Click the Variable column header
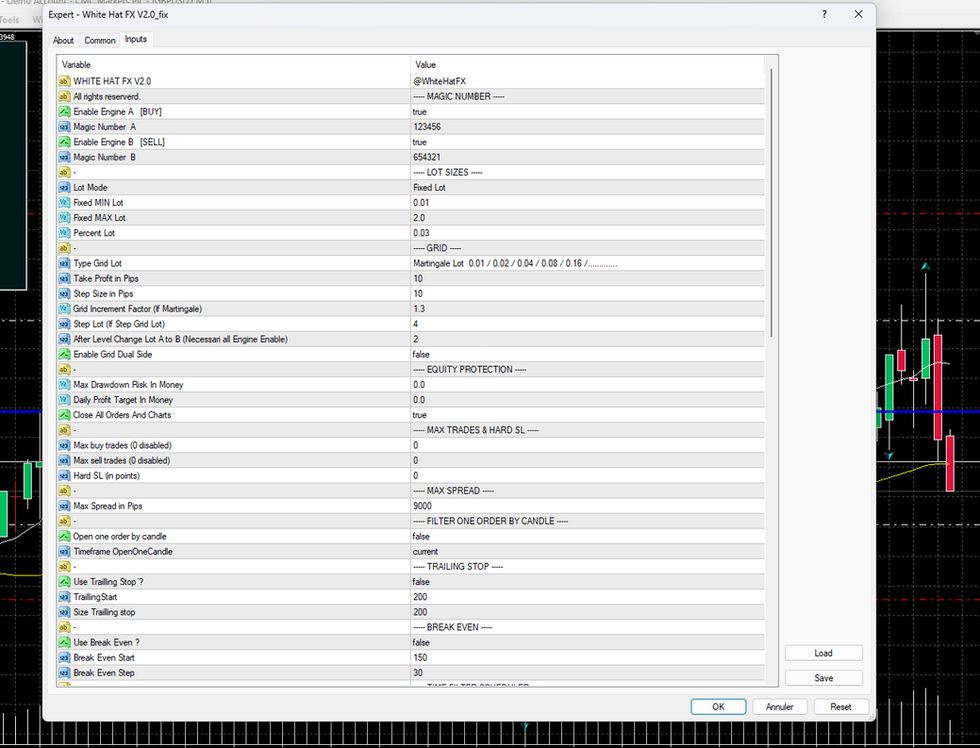The height and width of the screenshot is (748, 980). 234,65
